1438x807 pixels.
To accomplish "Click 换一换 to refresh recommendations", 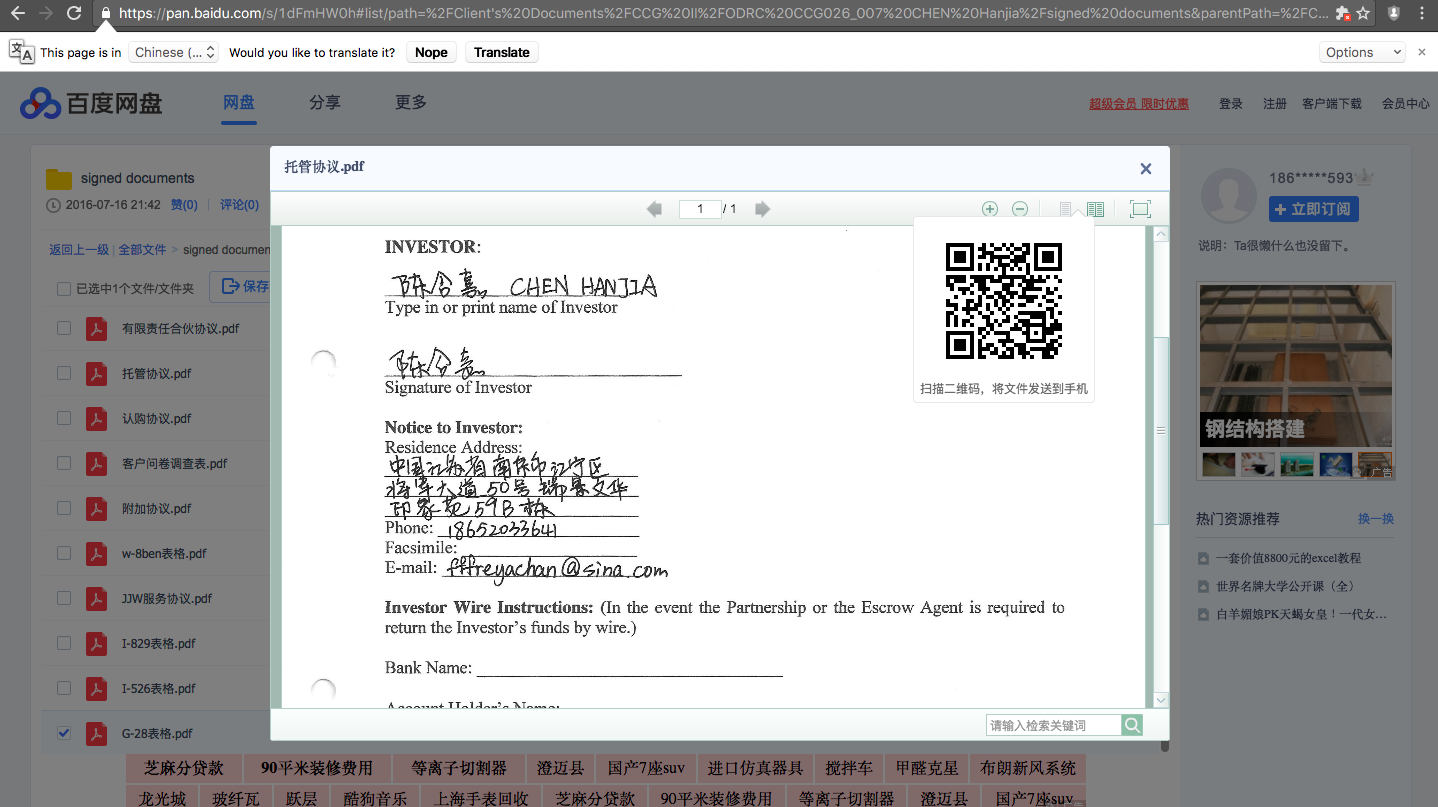I will click(1376, 519).
